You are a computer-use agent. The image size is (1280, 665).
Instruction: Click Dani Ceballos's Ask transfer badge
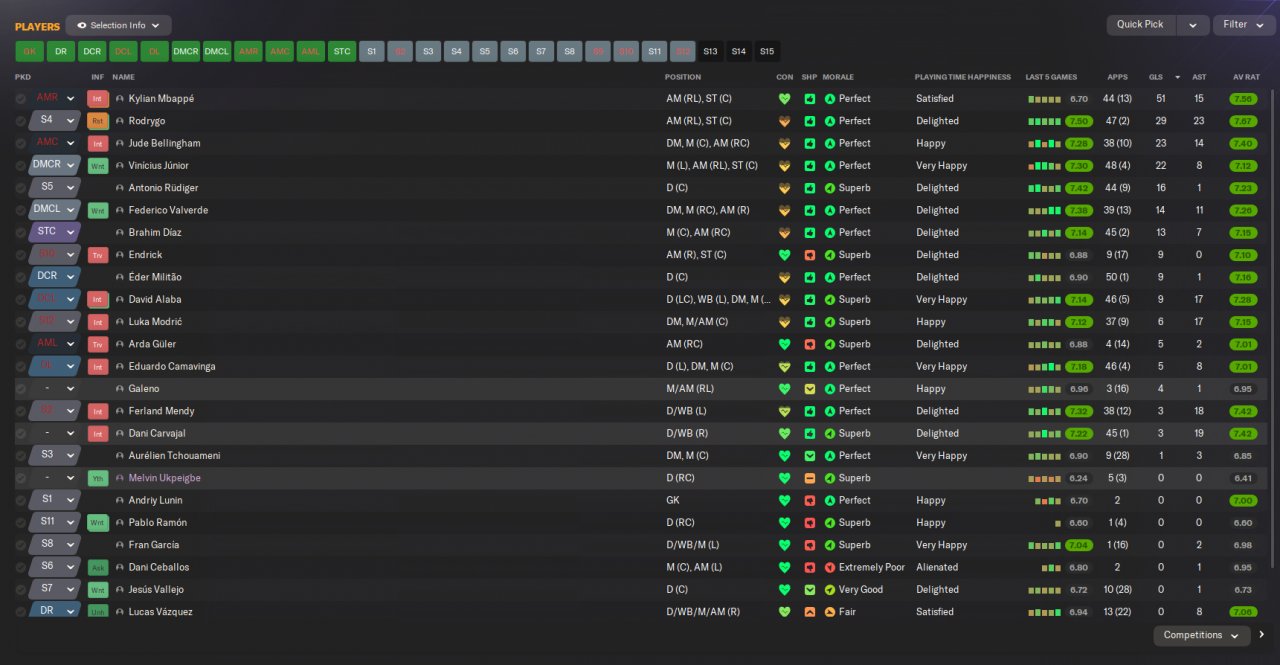coord(98,567)
